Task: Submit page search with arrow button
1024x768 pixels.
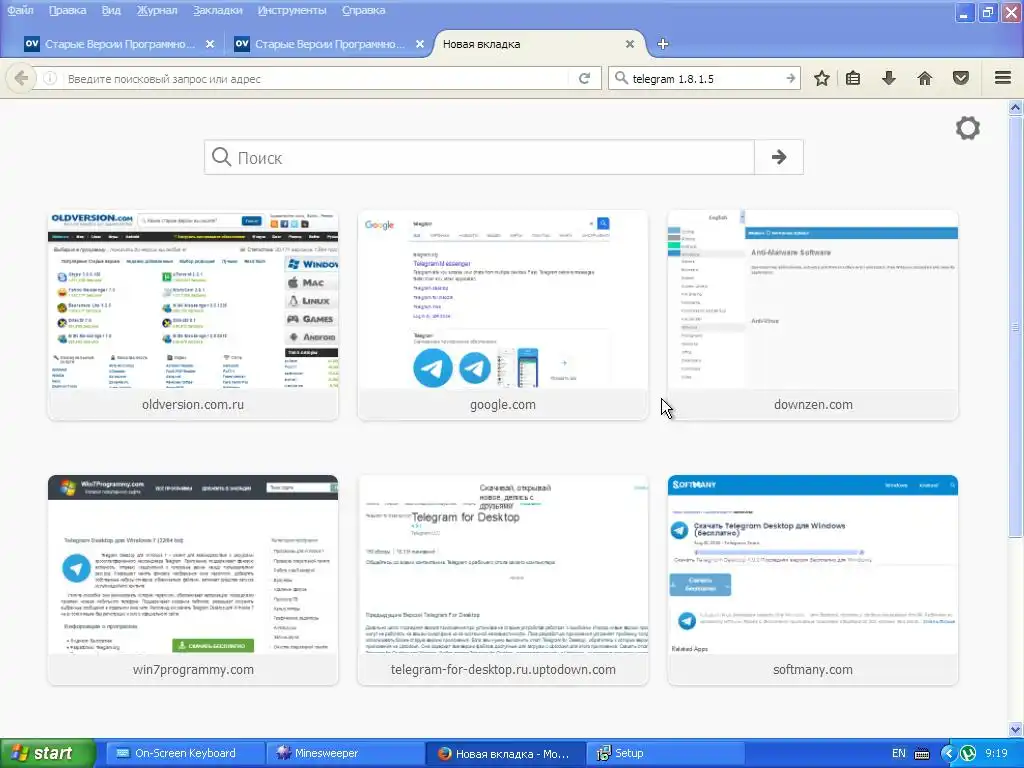Action: click(x=778, y=157)
